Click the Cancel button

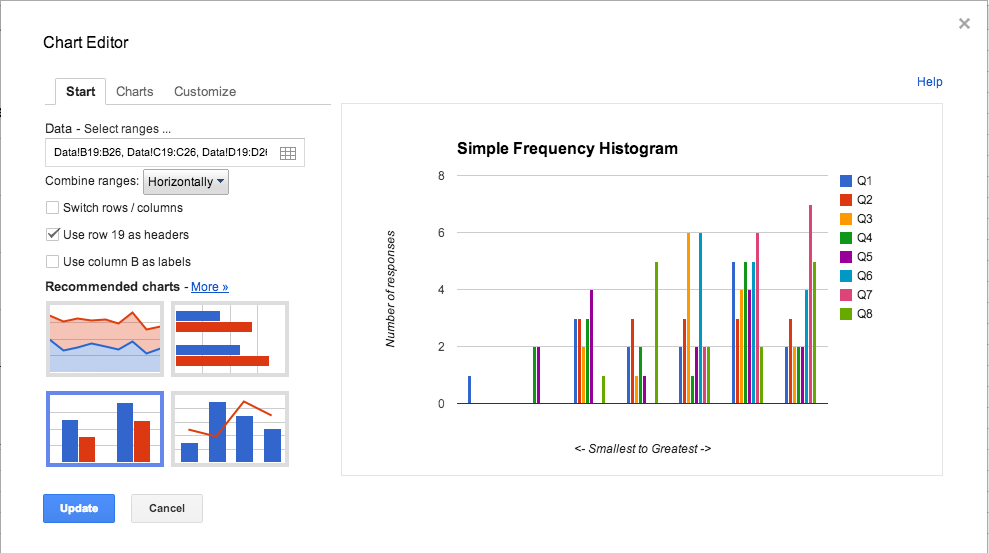point(166,508)
